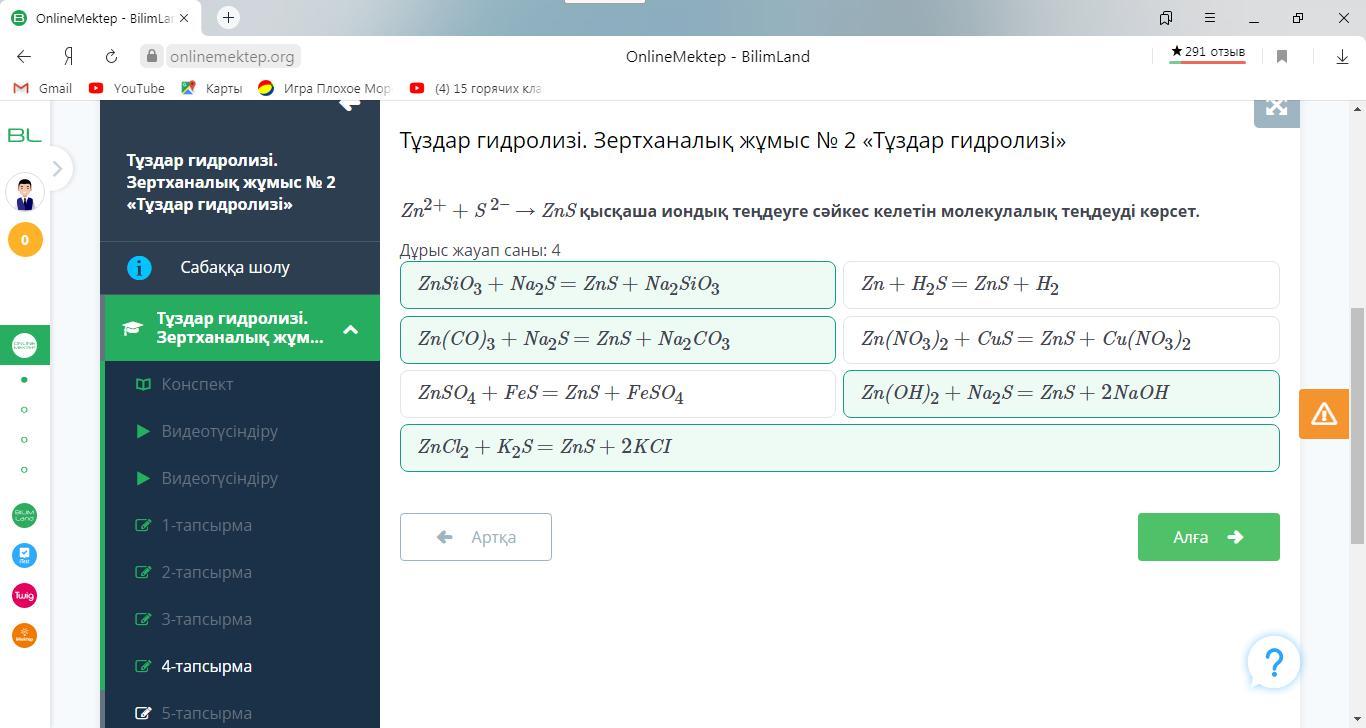Click the green Алға button
Viewport: 1366px width, 728px height.
pos(1208,537)
